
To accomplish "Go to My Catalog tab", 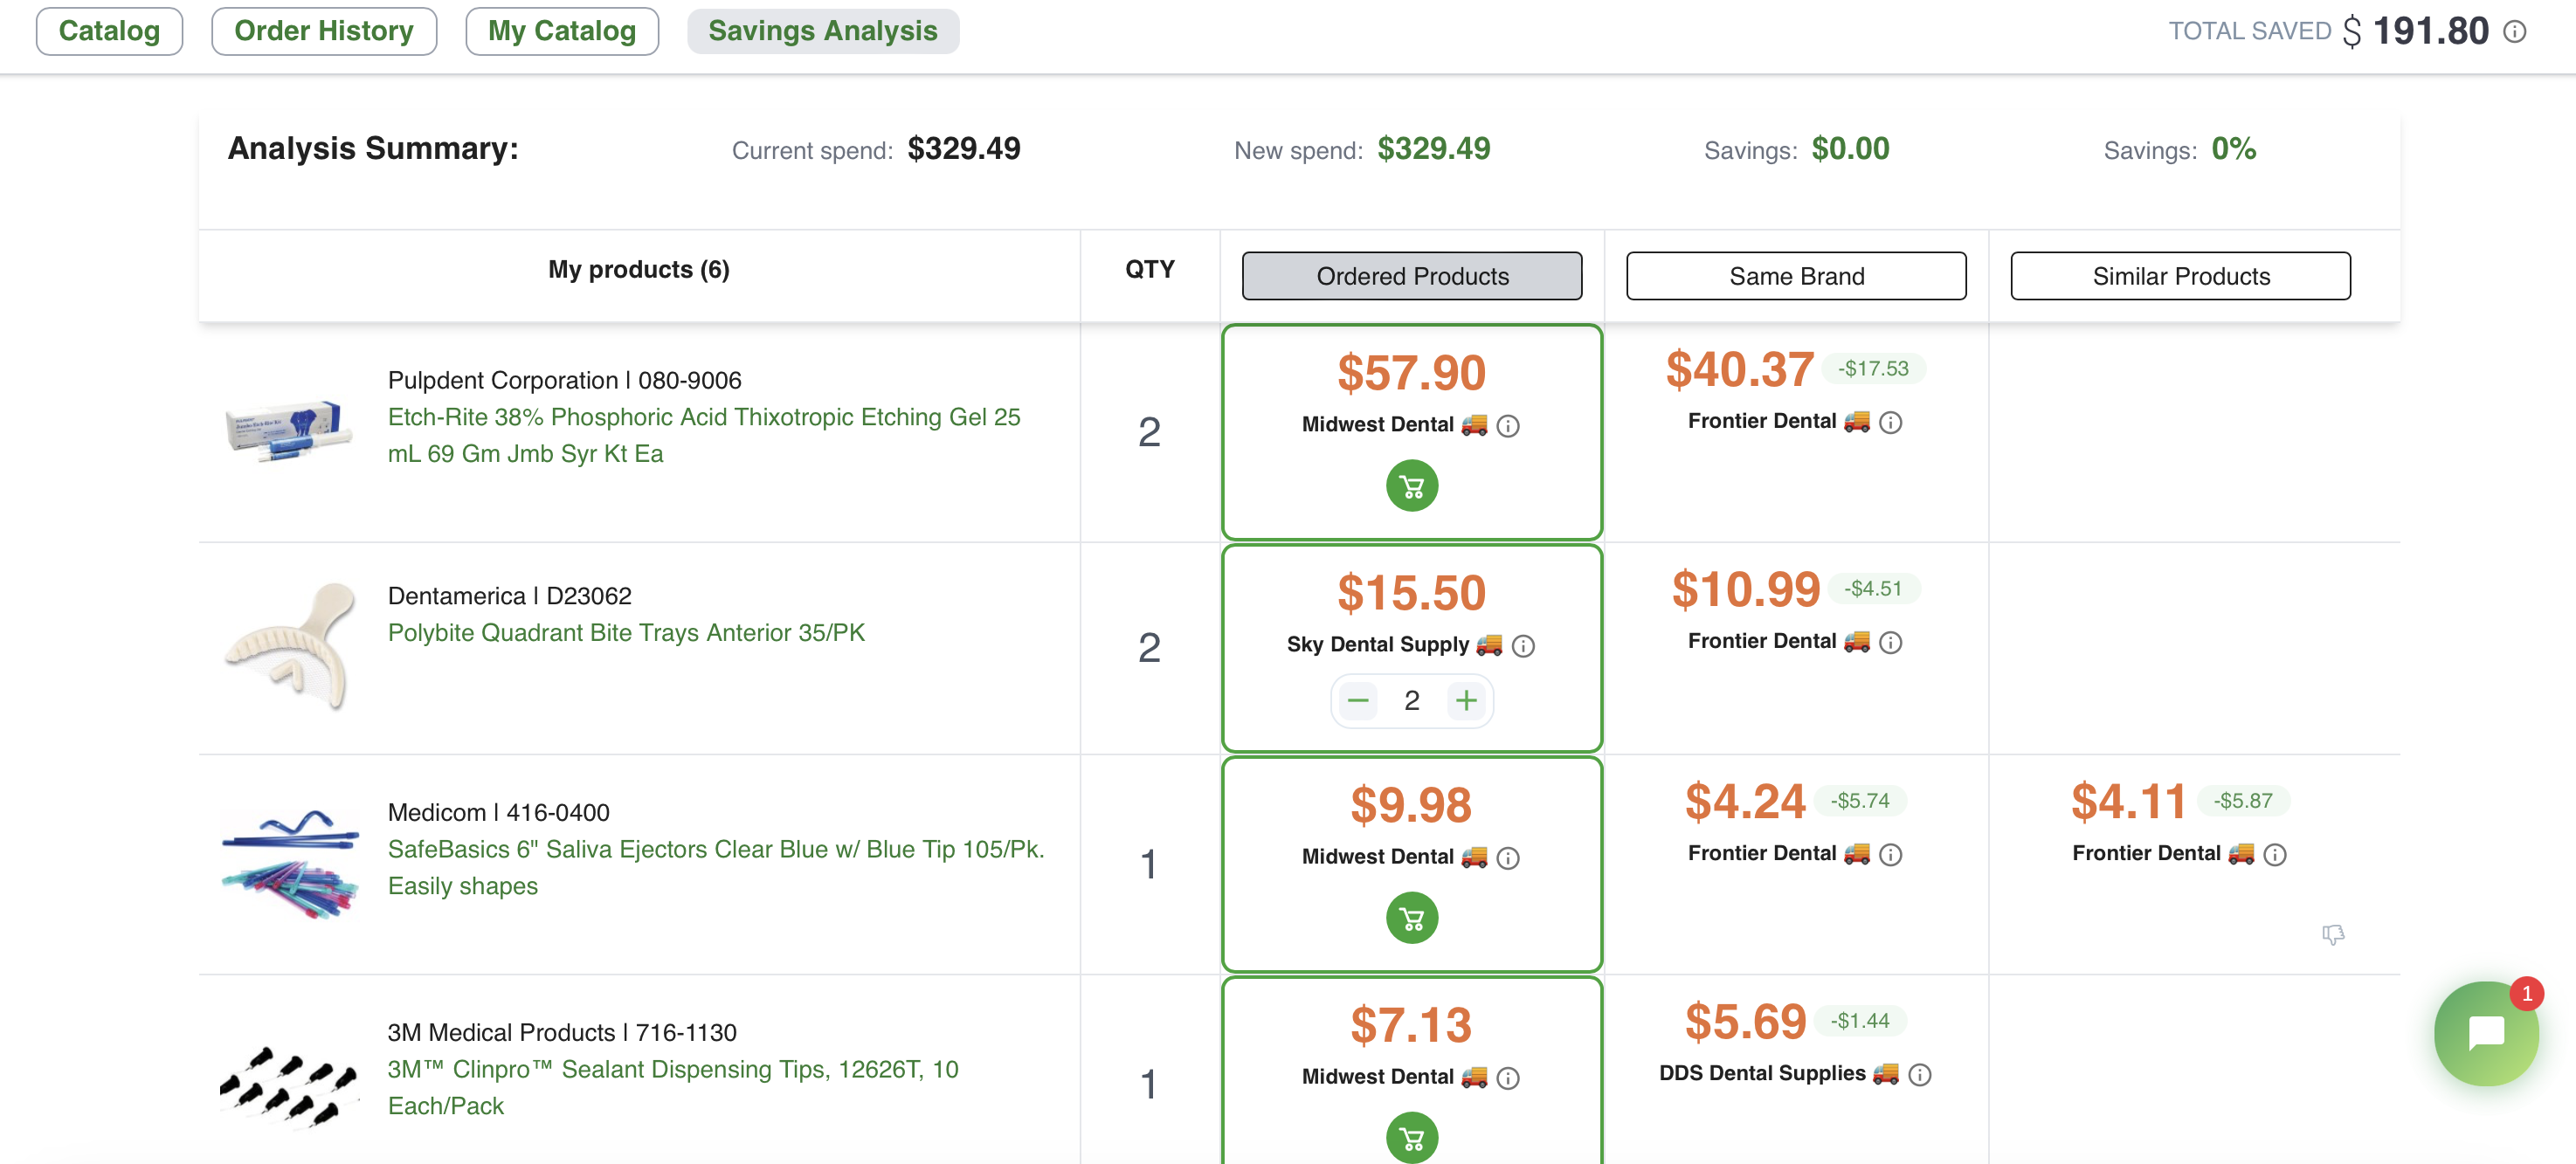I will pyautogui.click(x=561, y=31).
